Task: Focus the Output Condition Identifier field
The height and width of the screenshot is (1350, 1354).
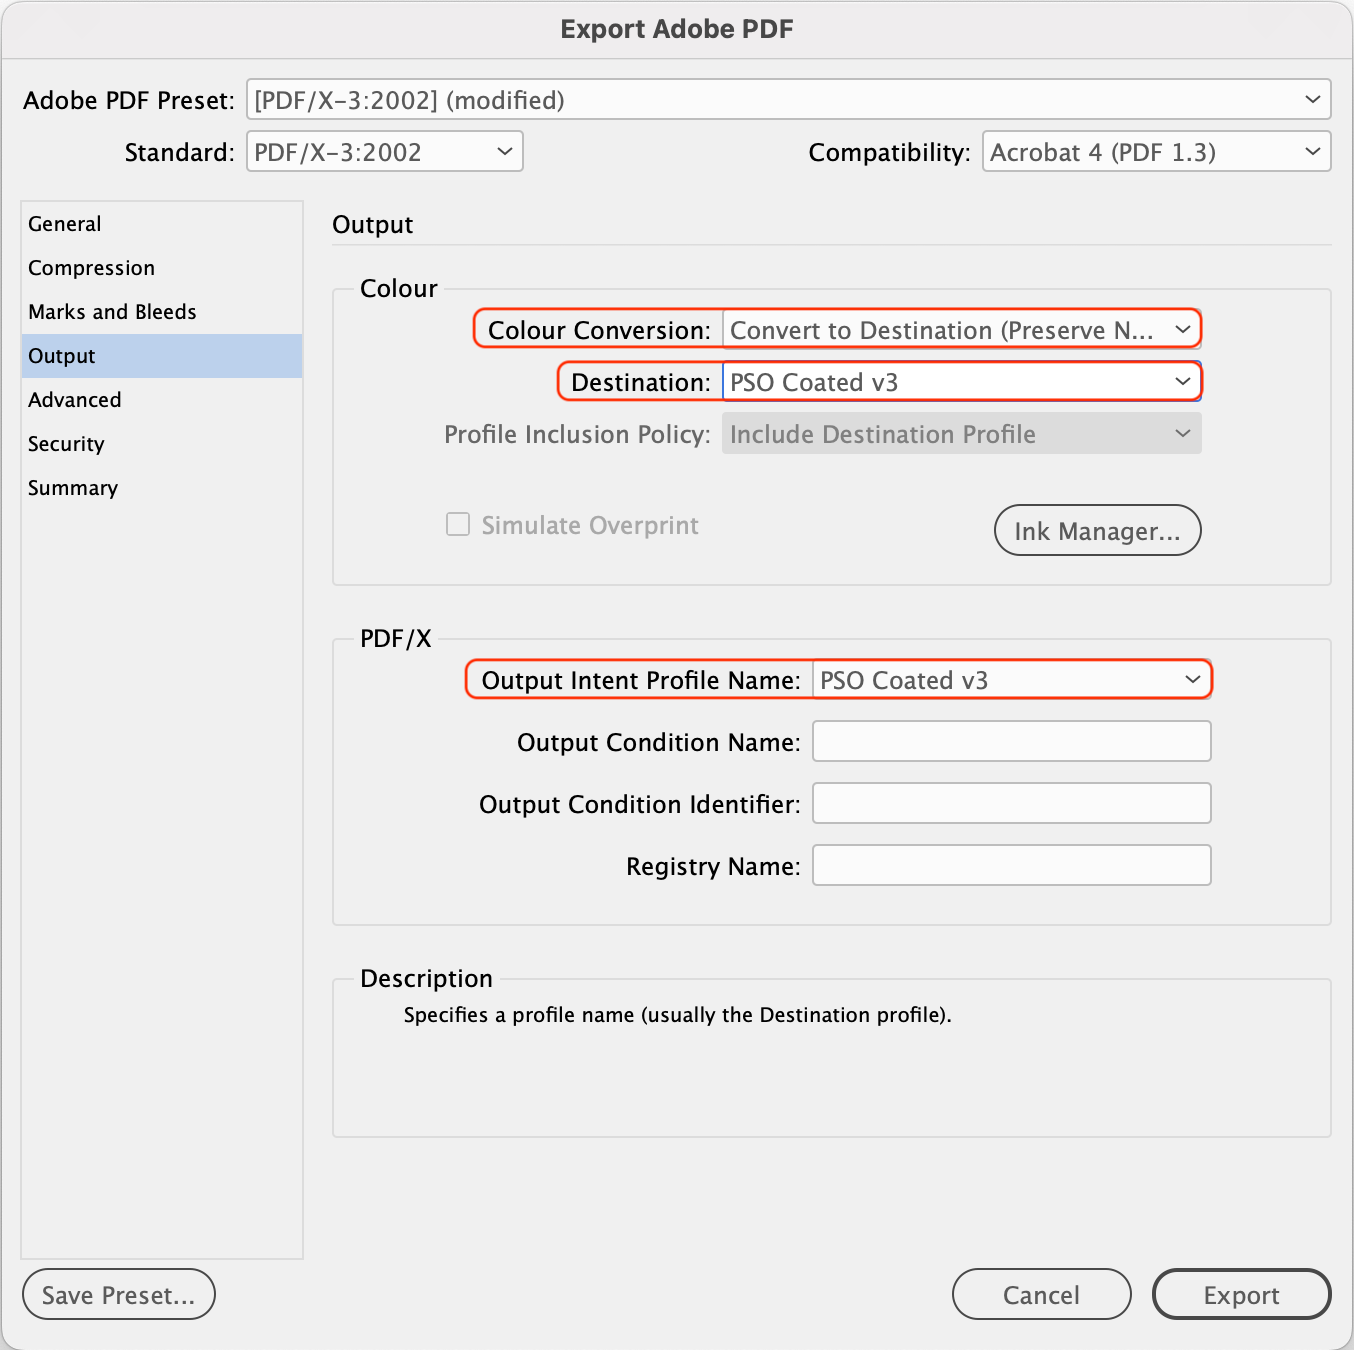Action: (1011, 804)
